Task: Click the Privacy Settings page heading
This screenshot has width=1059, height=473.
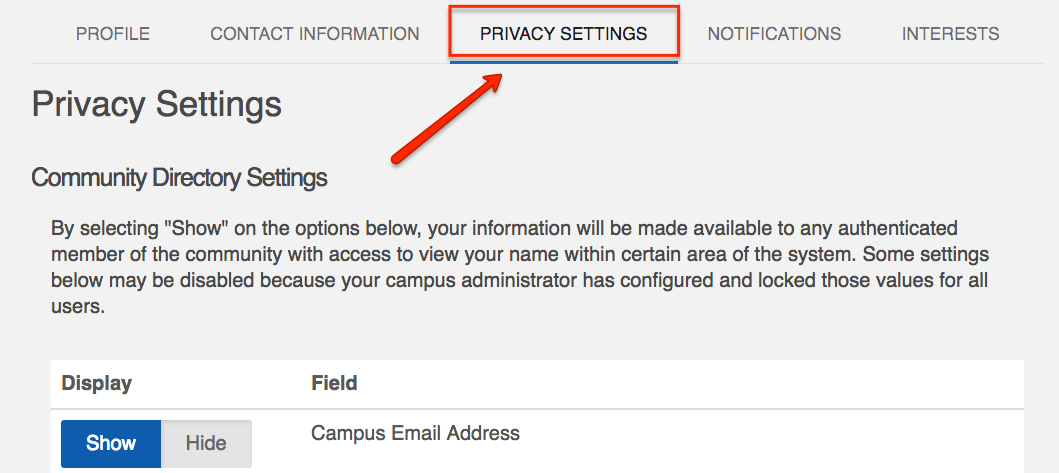Action: 156,104
